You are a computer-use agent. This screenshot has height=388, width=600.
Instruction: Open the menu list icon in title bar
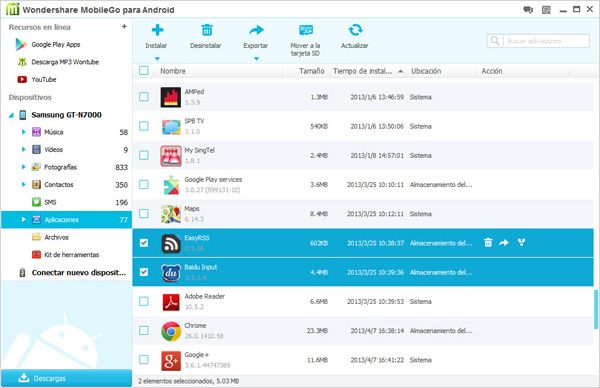coord(546,10)
